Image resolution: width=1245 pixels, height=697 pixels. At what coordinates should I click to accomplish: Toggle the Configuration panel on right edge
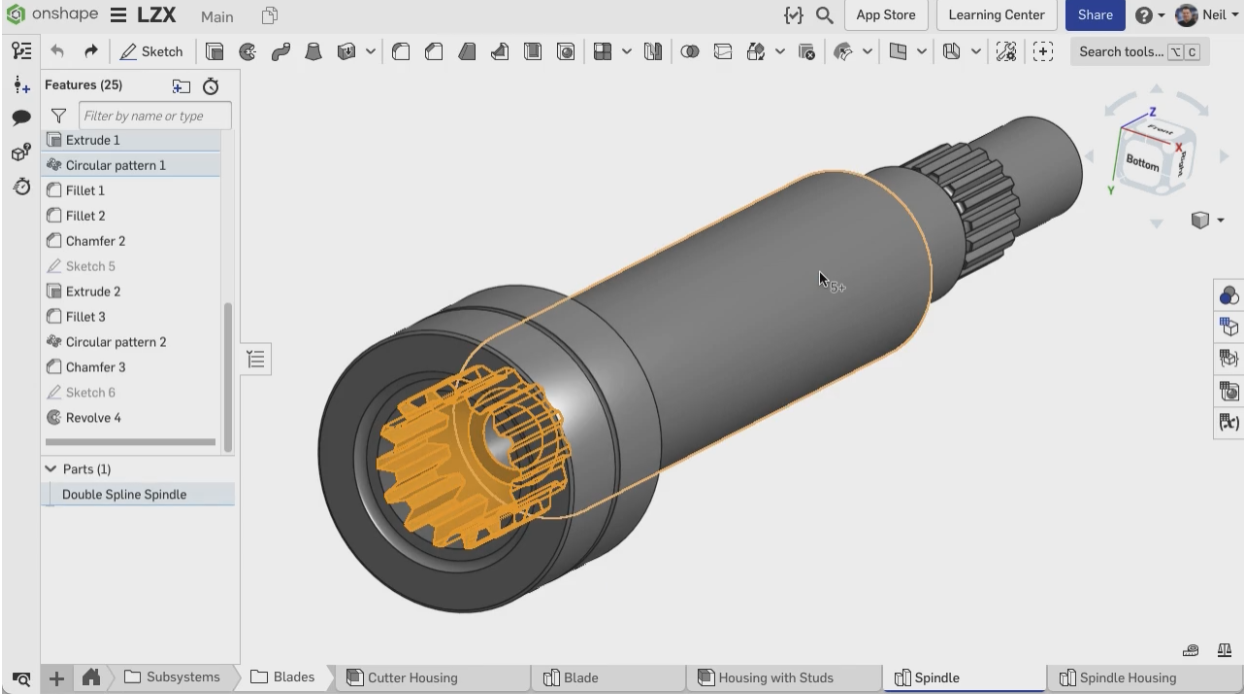pos(1228,327)
